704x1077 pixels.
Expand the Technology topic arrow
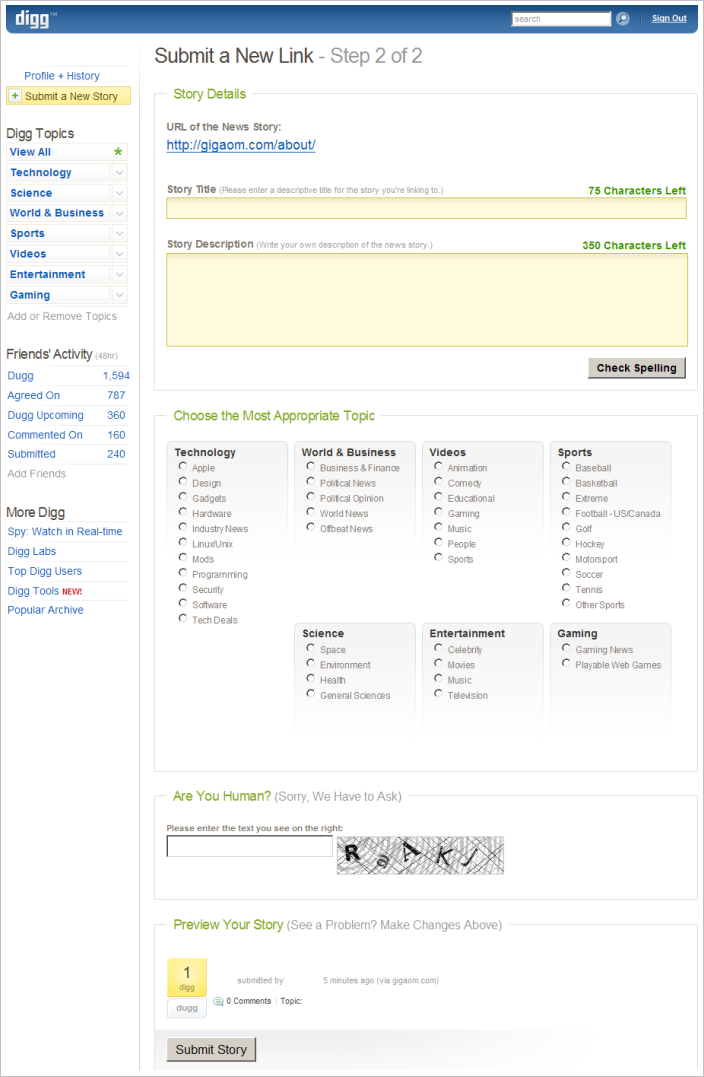click(x=120, y=172)
